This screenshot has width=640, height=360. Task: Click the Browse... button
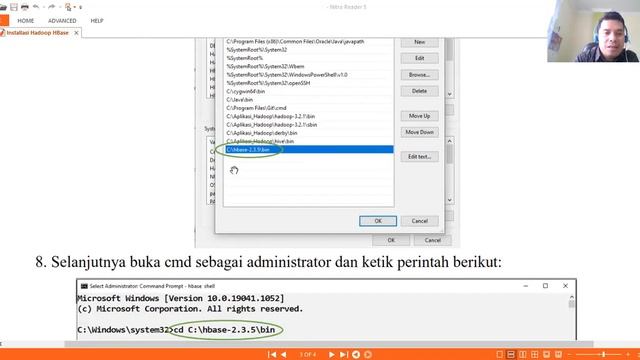(x=420, y=75)
